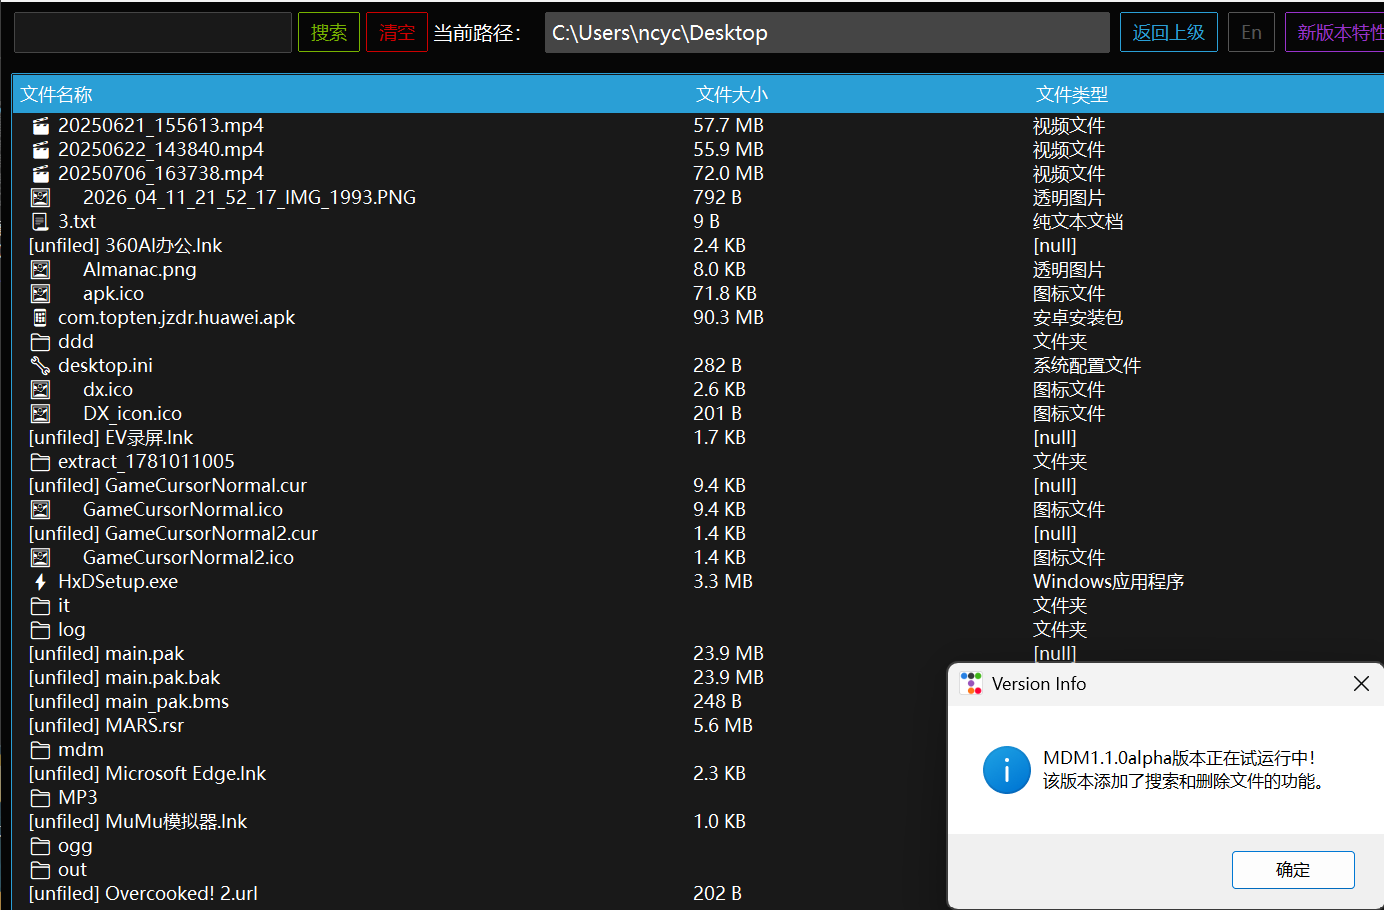Select com.topten.jzdr.huawei.apk in the list
Image resolution: width=1384 pixels, height=910 pixels.
177,318
